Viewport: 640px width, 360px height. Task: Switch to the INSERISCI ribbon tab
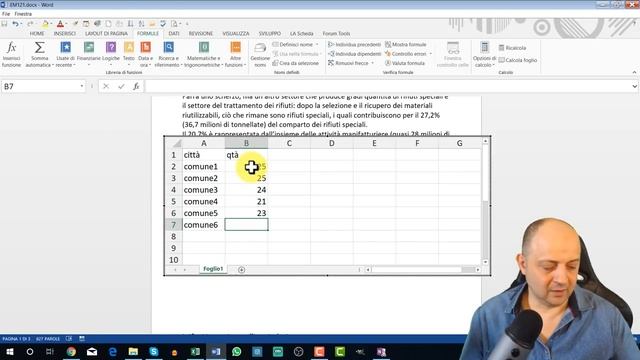[64, 33]
